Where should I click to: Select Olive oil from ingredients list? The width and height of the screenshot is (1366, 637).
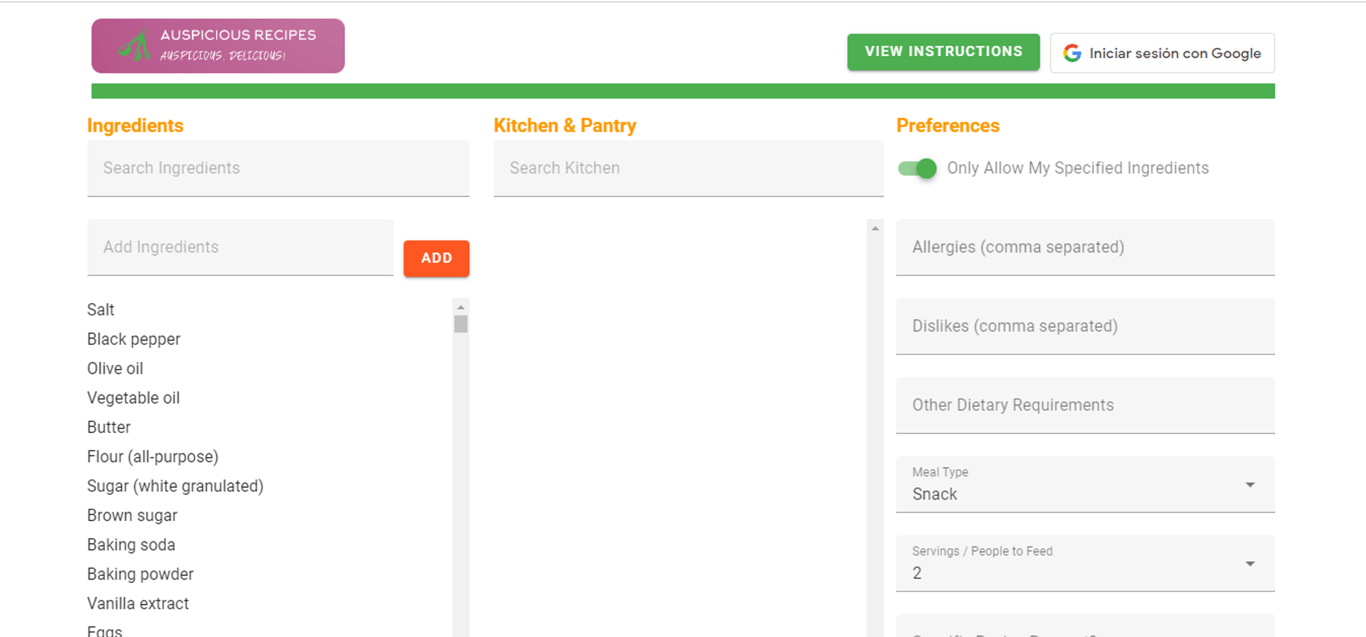pyautogui.click(x=115, y=368)
